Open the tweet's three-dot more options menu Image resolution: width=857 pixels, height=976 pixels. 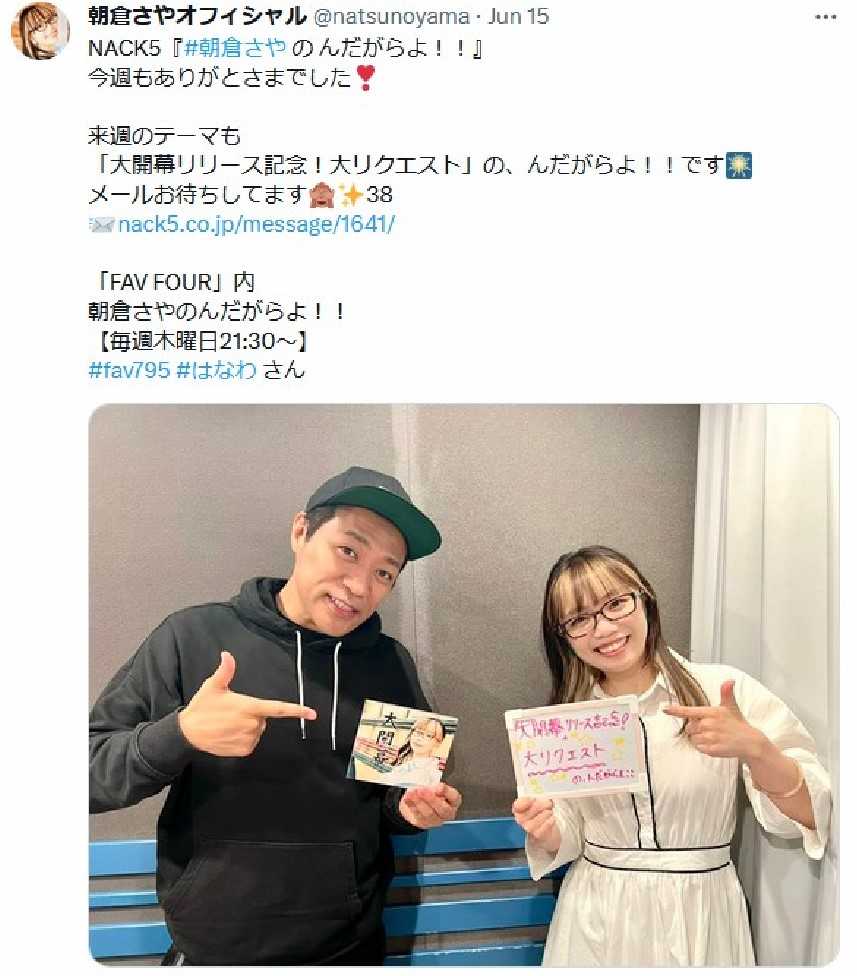click(x=825, y=17)
